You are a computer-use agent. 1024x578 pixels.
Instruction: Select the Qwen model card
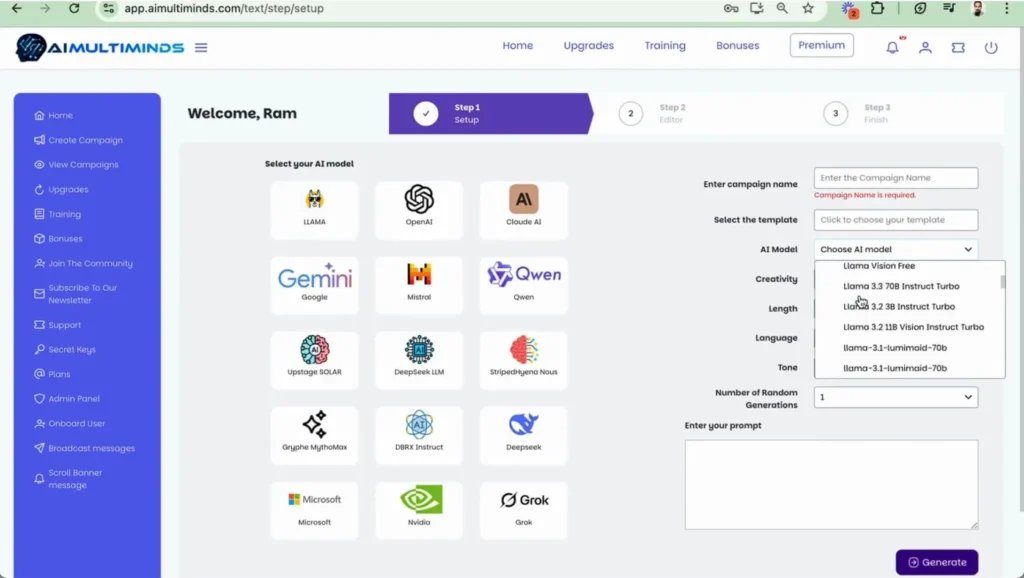tap(523, 285)
